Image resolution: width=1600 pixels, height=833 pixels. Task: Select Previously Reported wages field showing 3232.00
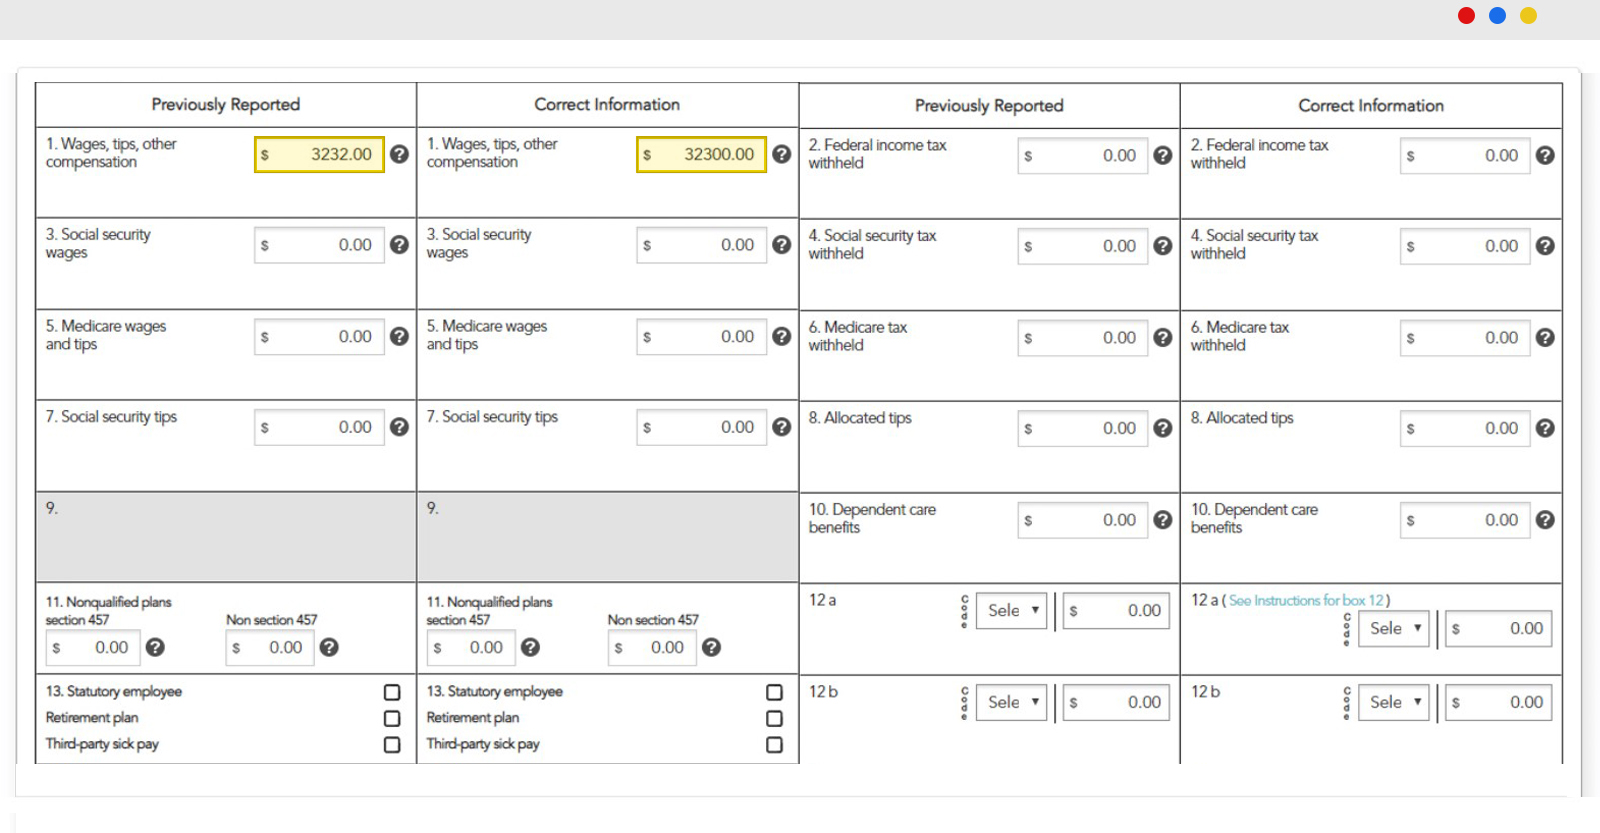point(320,155)
